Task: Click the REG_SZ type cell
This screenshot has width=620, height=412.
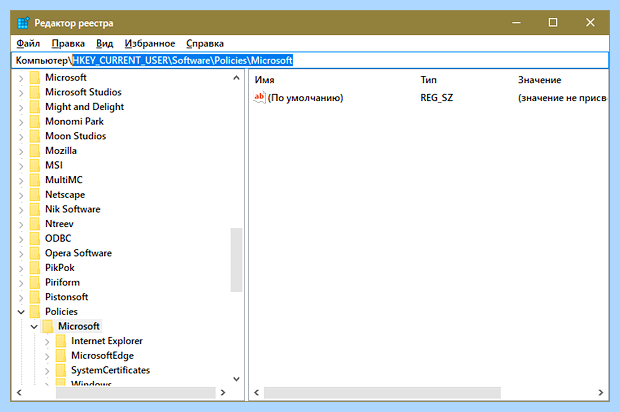Action: (x=437, y=98)
